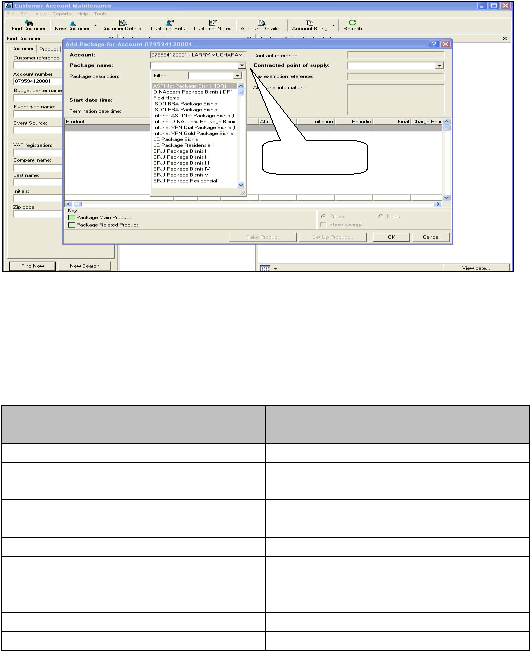Open the Help menu
This screenshot has width=530, height=651.
pyautogui.click(x=83, y=14)
